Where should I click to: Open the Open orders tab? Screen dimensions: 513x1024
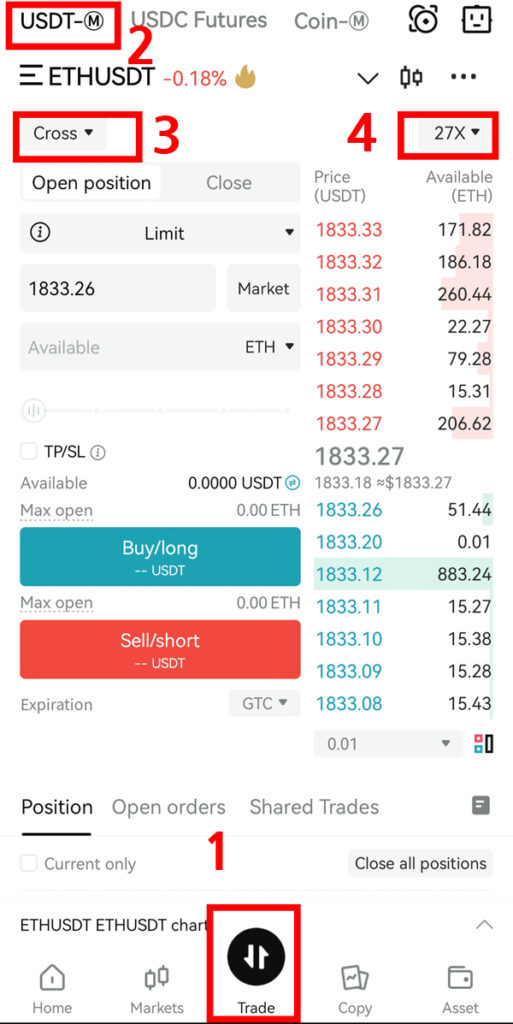(168, 807)
